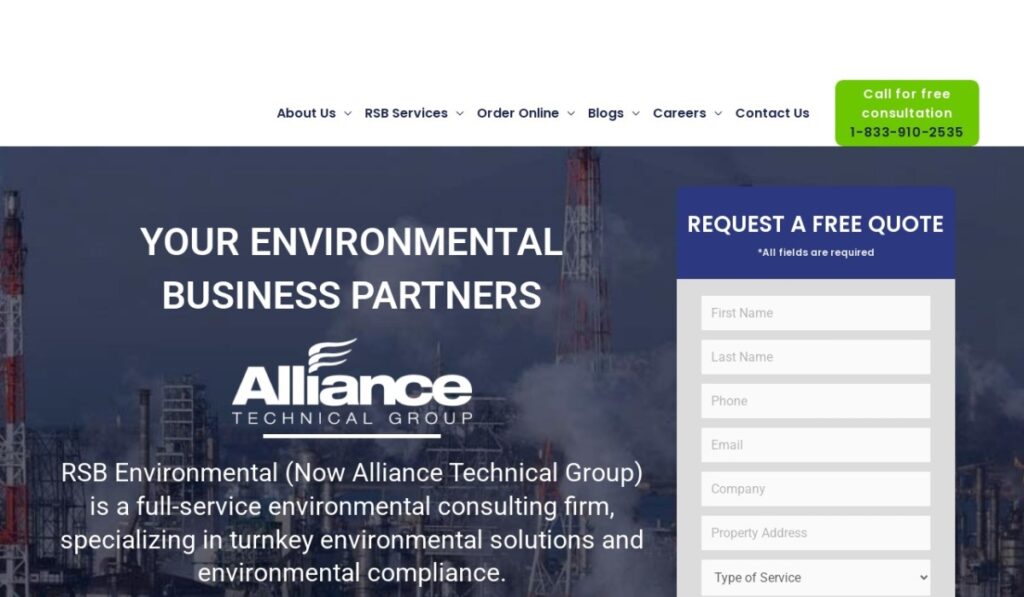The image size is (1024, 597).
Task: Open the Careers menu item
Action: (679, 113)
